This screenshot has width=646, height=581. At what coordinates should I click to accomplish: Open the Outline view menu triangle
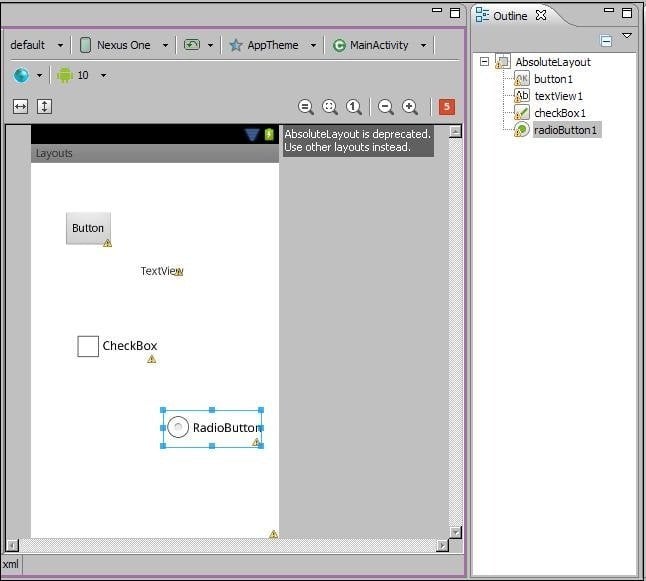(x=627, y=36)
